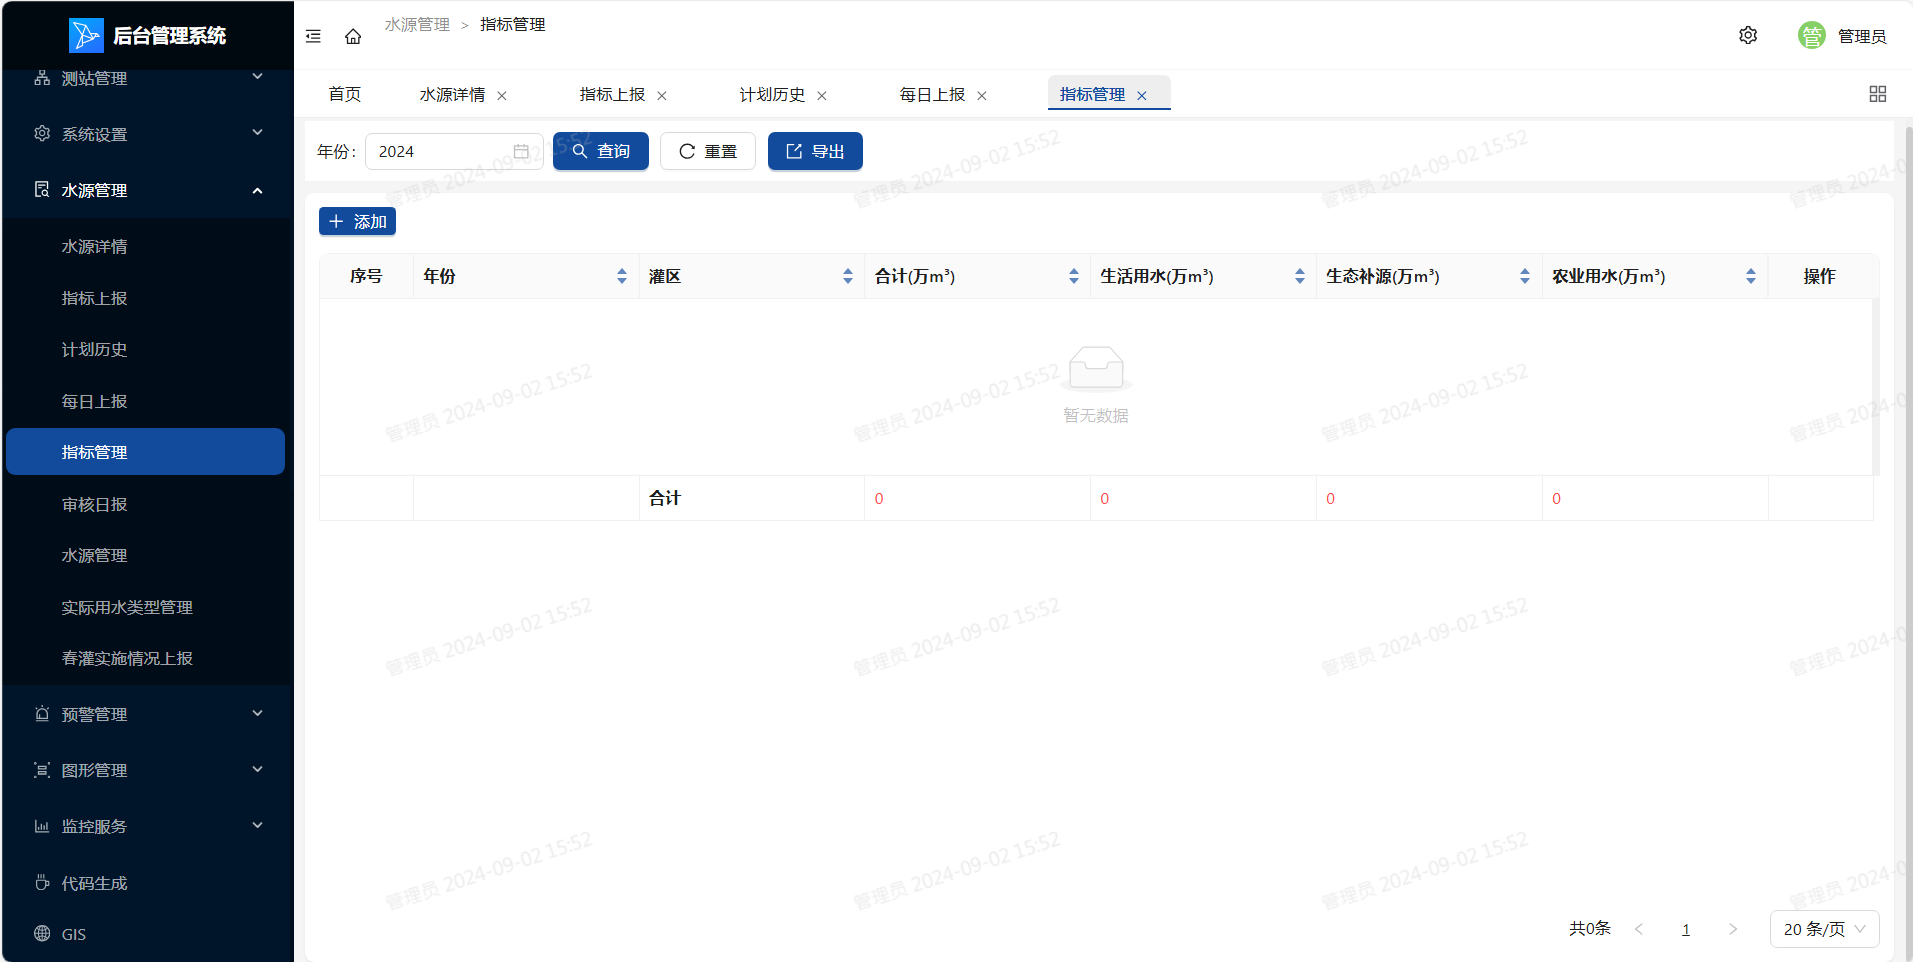
Task: Sort by 农业用水(万m³) column arrows
Action: tap(1751, 276)
